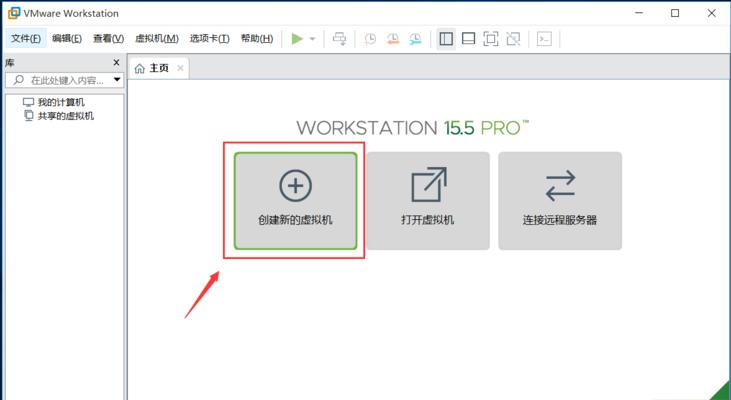
Task: Toggle the thumbnail bar view icon
Action: (x=469, y=39)
